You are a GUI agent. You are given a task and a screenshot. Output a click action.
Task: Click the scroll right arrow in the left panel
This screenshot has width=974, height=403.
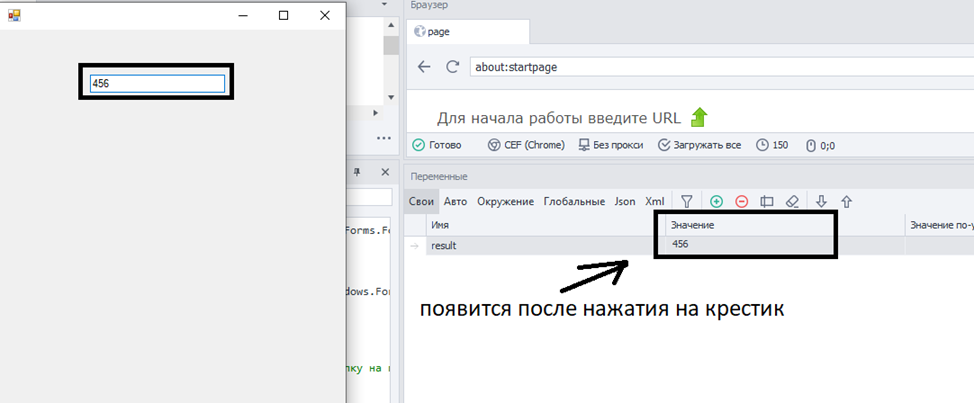(x=375, y=113)
